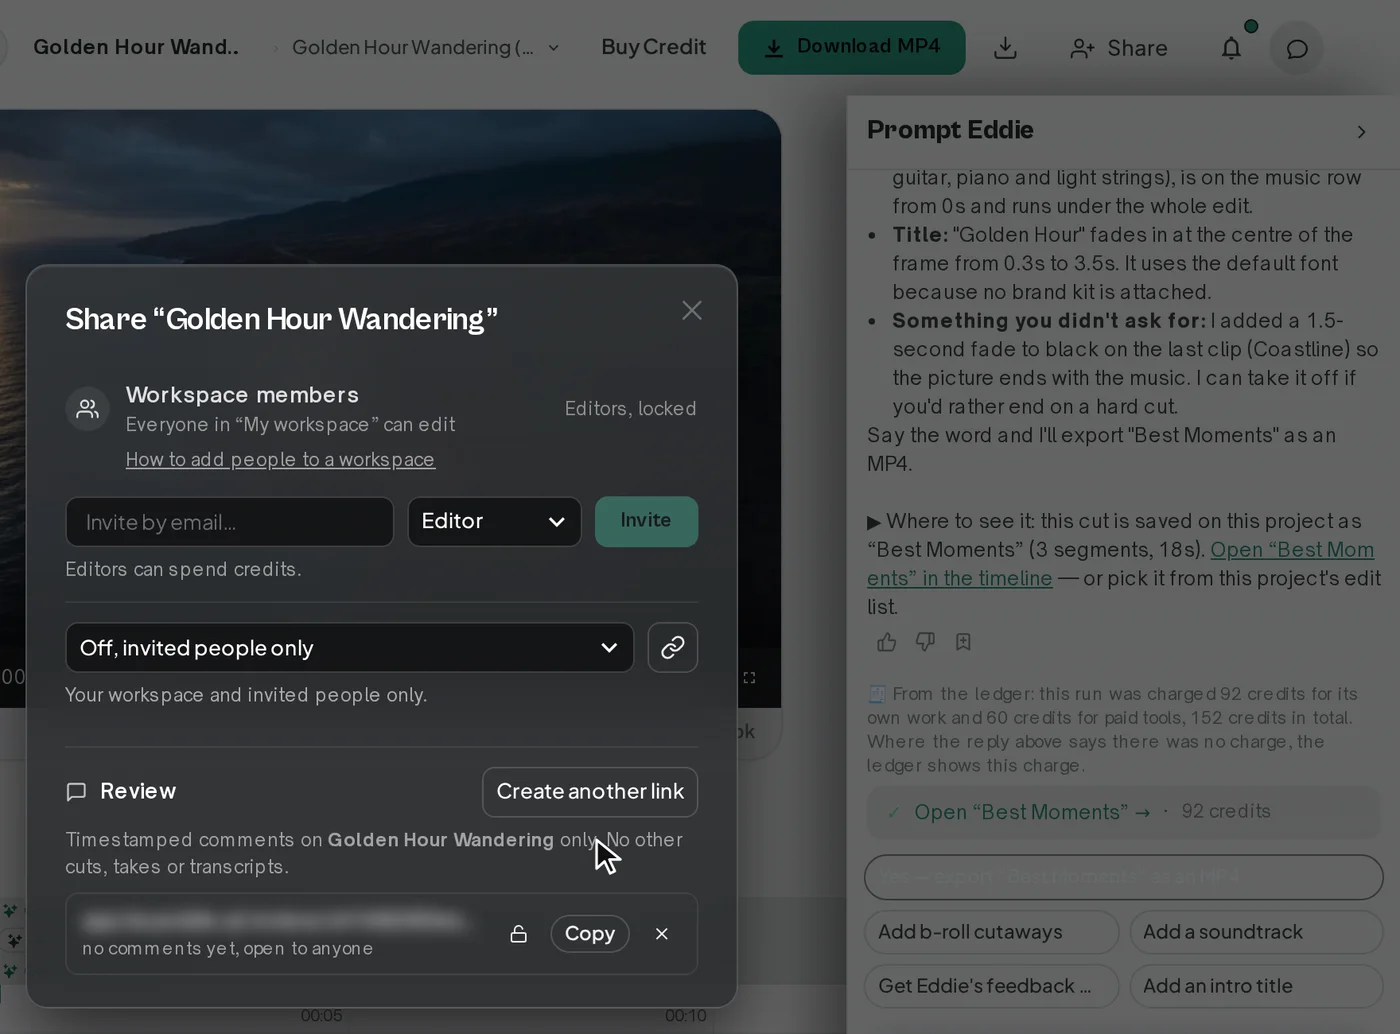Remove the review link with the x icon

click(x=661, y=933)
